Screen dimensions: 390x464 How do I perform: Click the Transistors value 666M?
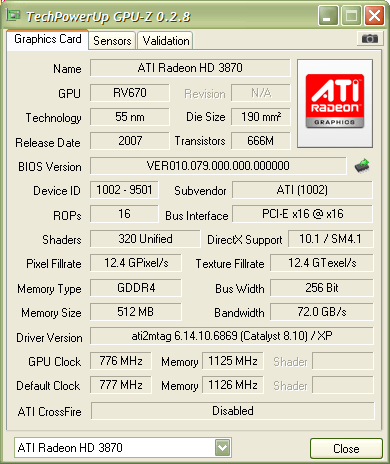click(261, 141)
